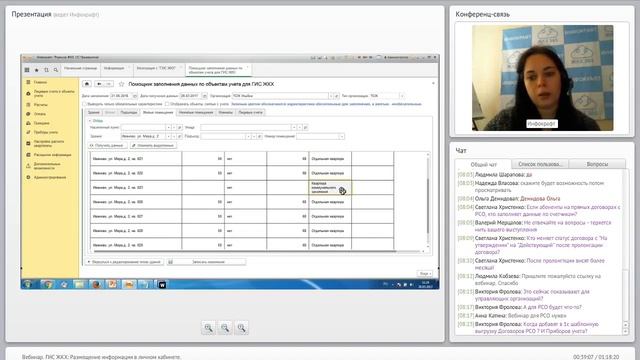Open the Подъезды tab
Viewport: 640px width, 360px height.
coord(129,112)
